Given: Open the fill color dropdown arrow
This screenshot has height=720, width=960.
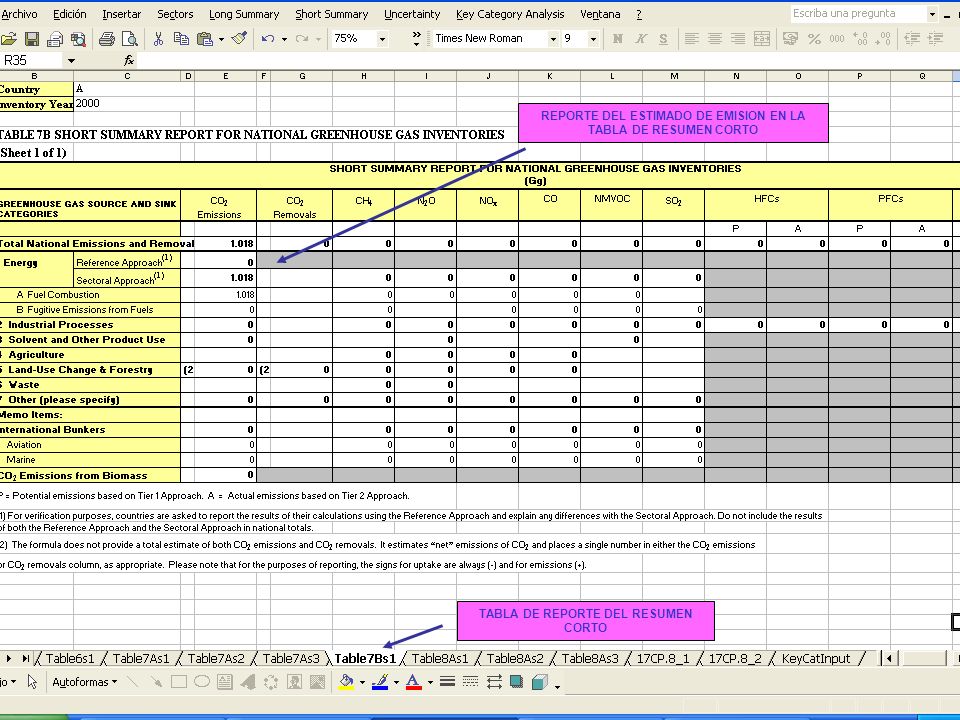Looking at the screenshot, I should (362, 682).
